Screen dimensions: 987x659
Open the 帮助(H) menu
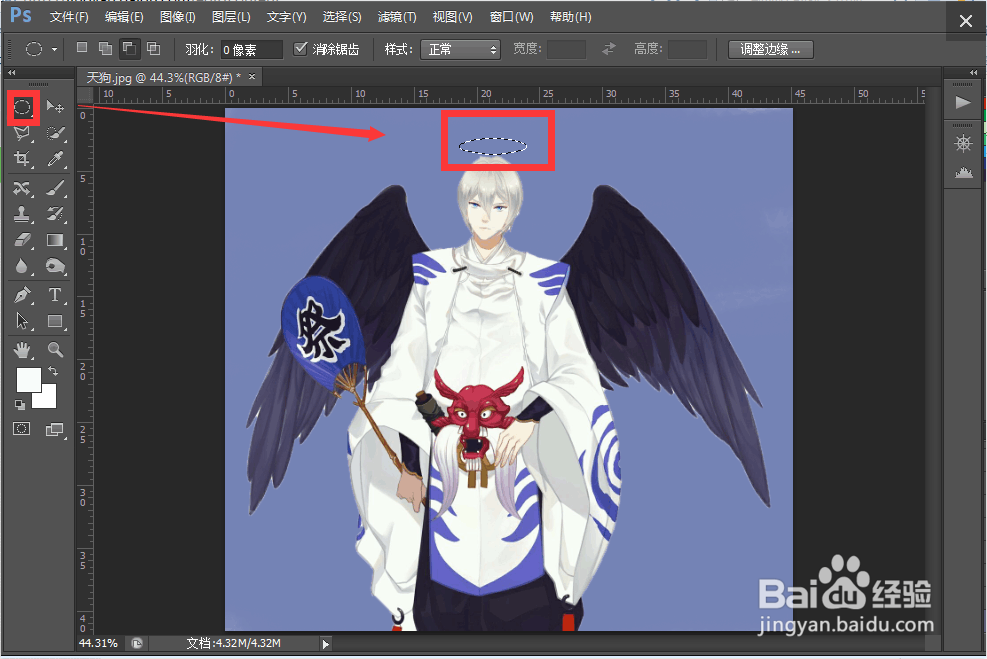(570, 17)
